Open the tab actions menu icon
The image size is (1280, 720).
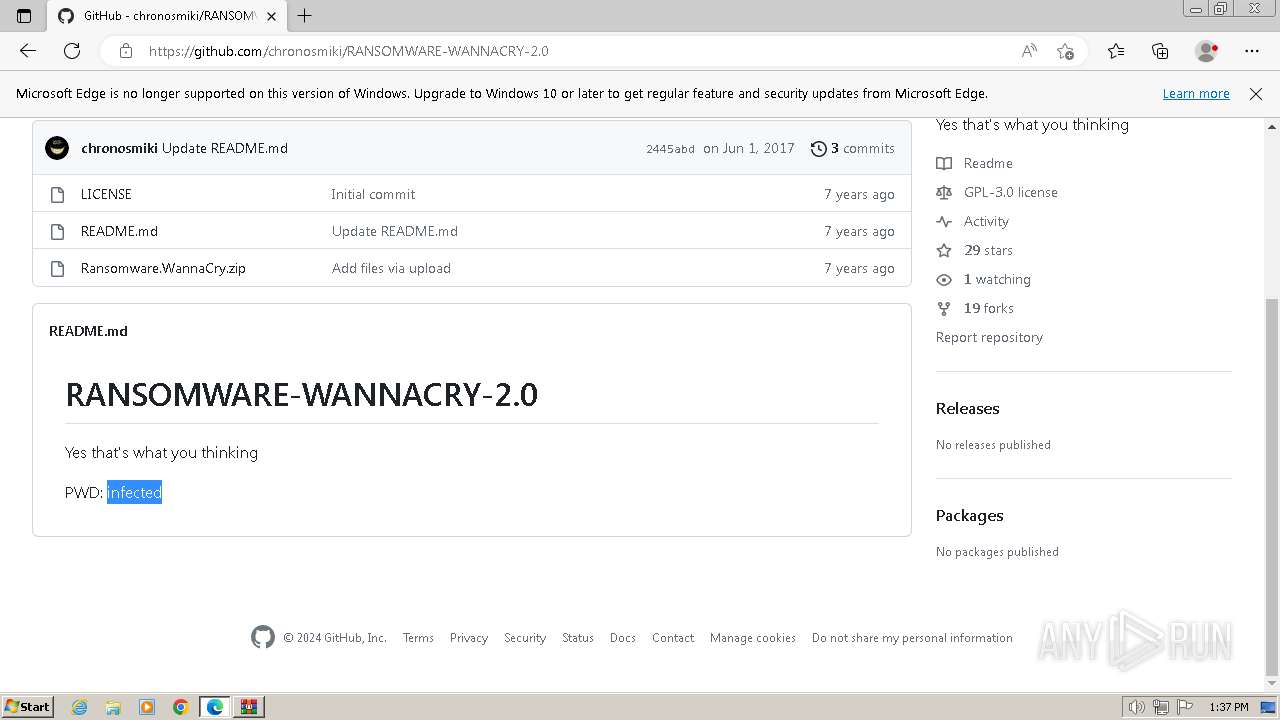pos(24,16)
